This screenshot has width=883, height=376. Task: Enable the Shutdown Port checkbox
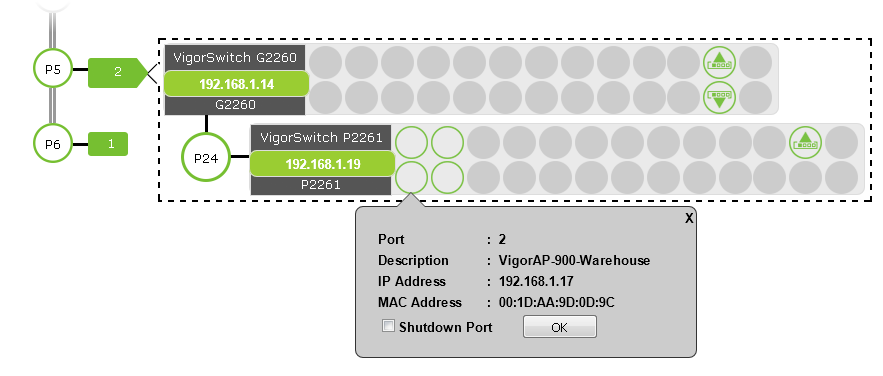pos(388,326)
